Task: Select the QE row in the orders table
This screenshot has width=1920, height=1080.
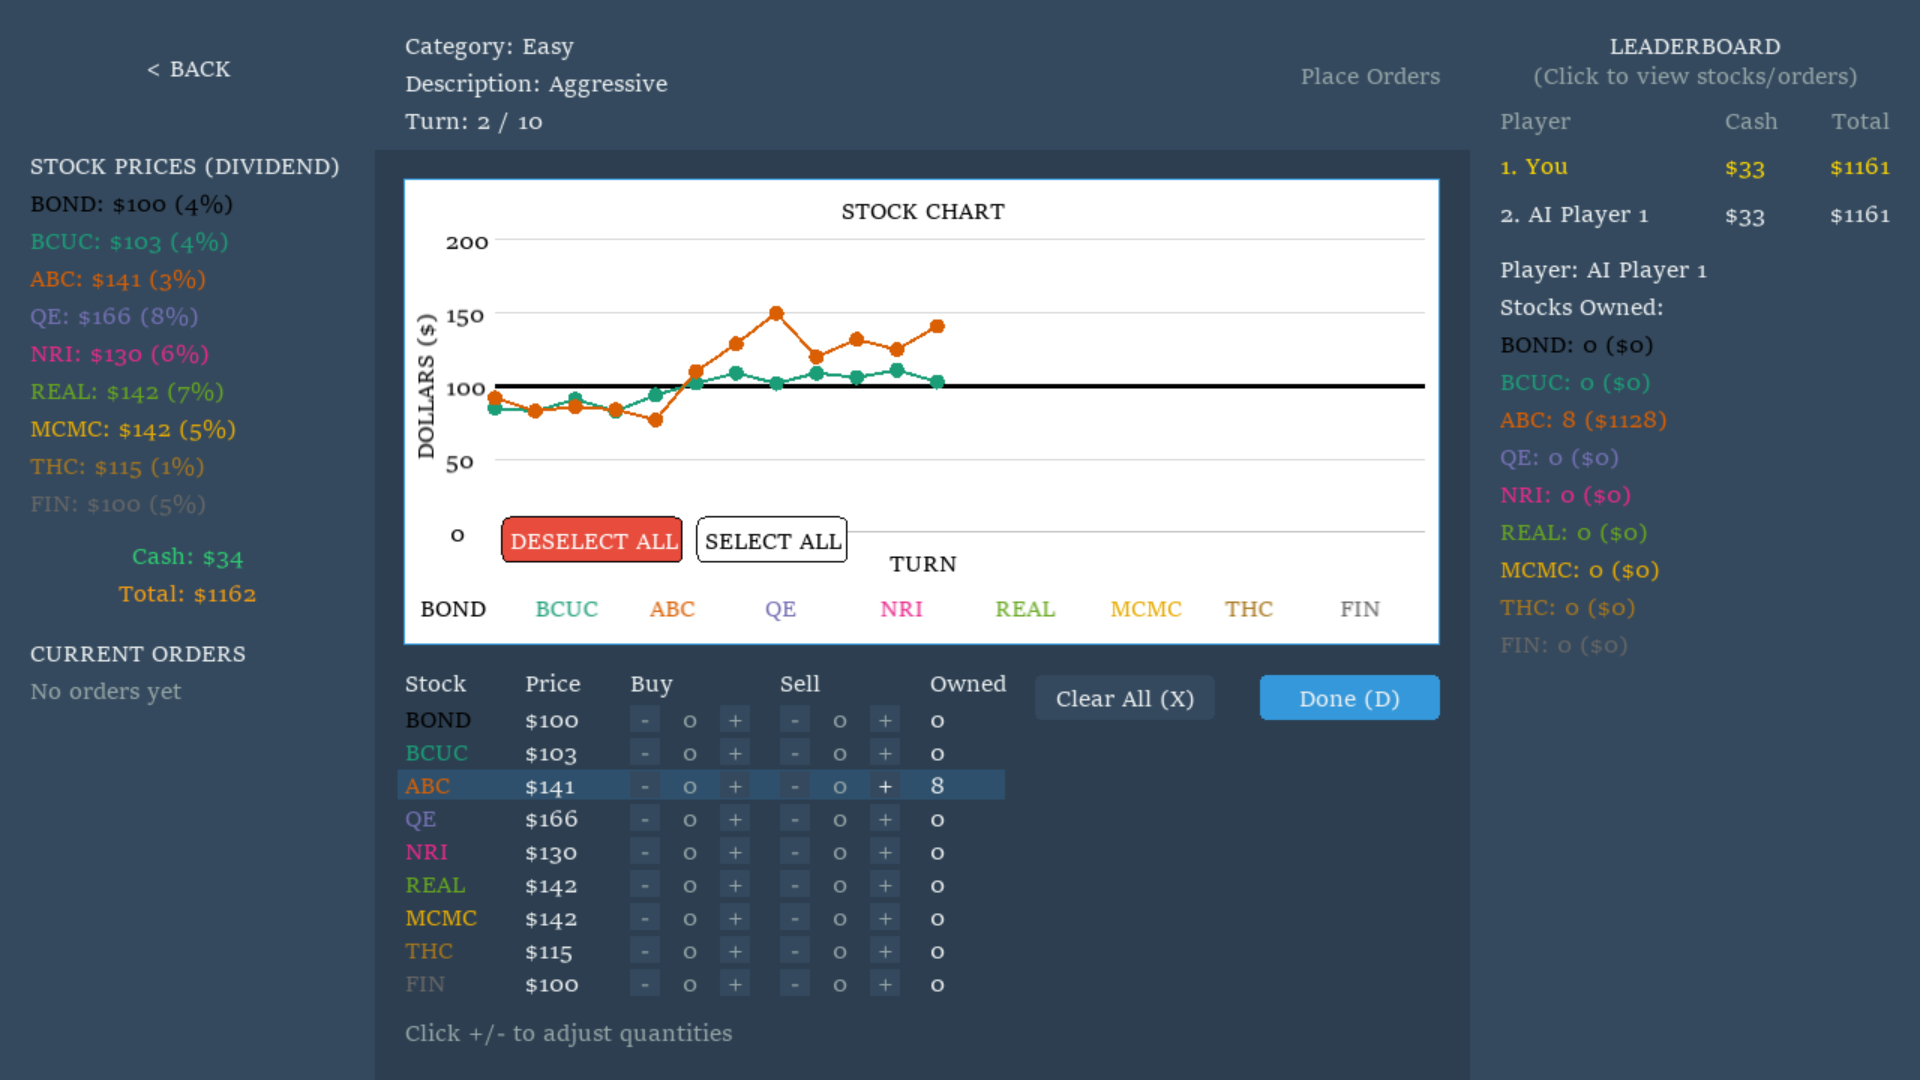Action: pyautogui.click(x=421, y=819)
